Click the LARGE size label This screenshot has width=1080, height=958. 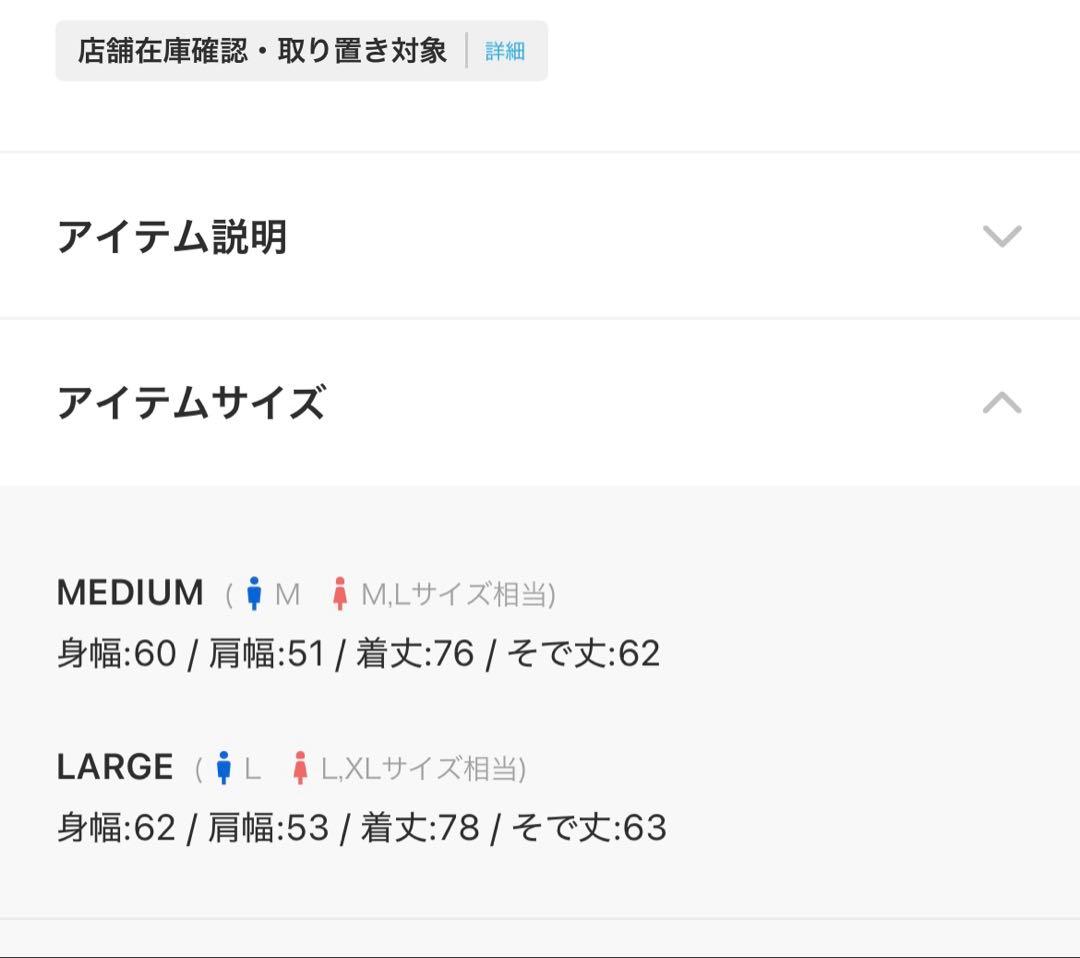click(x=115, y=767)
